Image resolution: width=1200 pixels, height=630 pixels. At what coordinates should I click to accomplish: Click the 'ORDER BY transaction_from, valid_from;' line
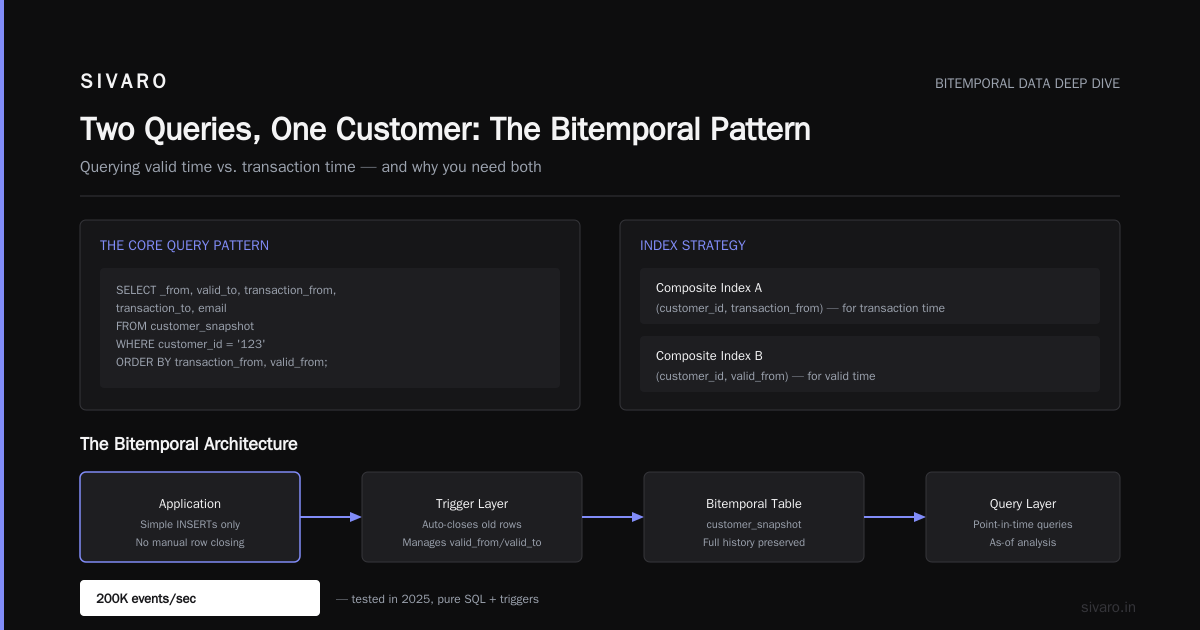[x=222, y=362]
